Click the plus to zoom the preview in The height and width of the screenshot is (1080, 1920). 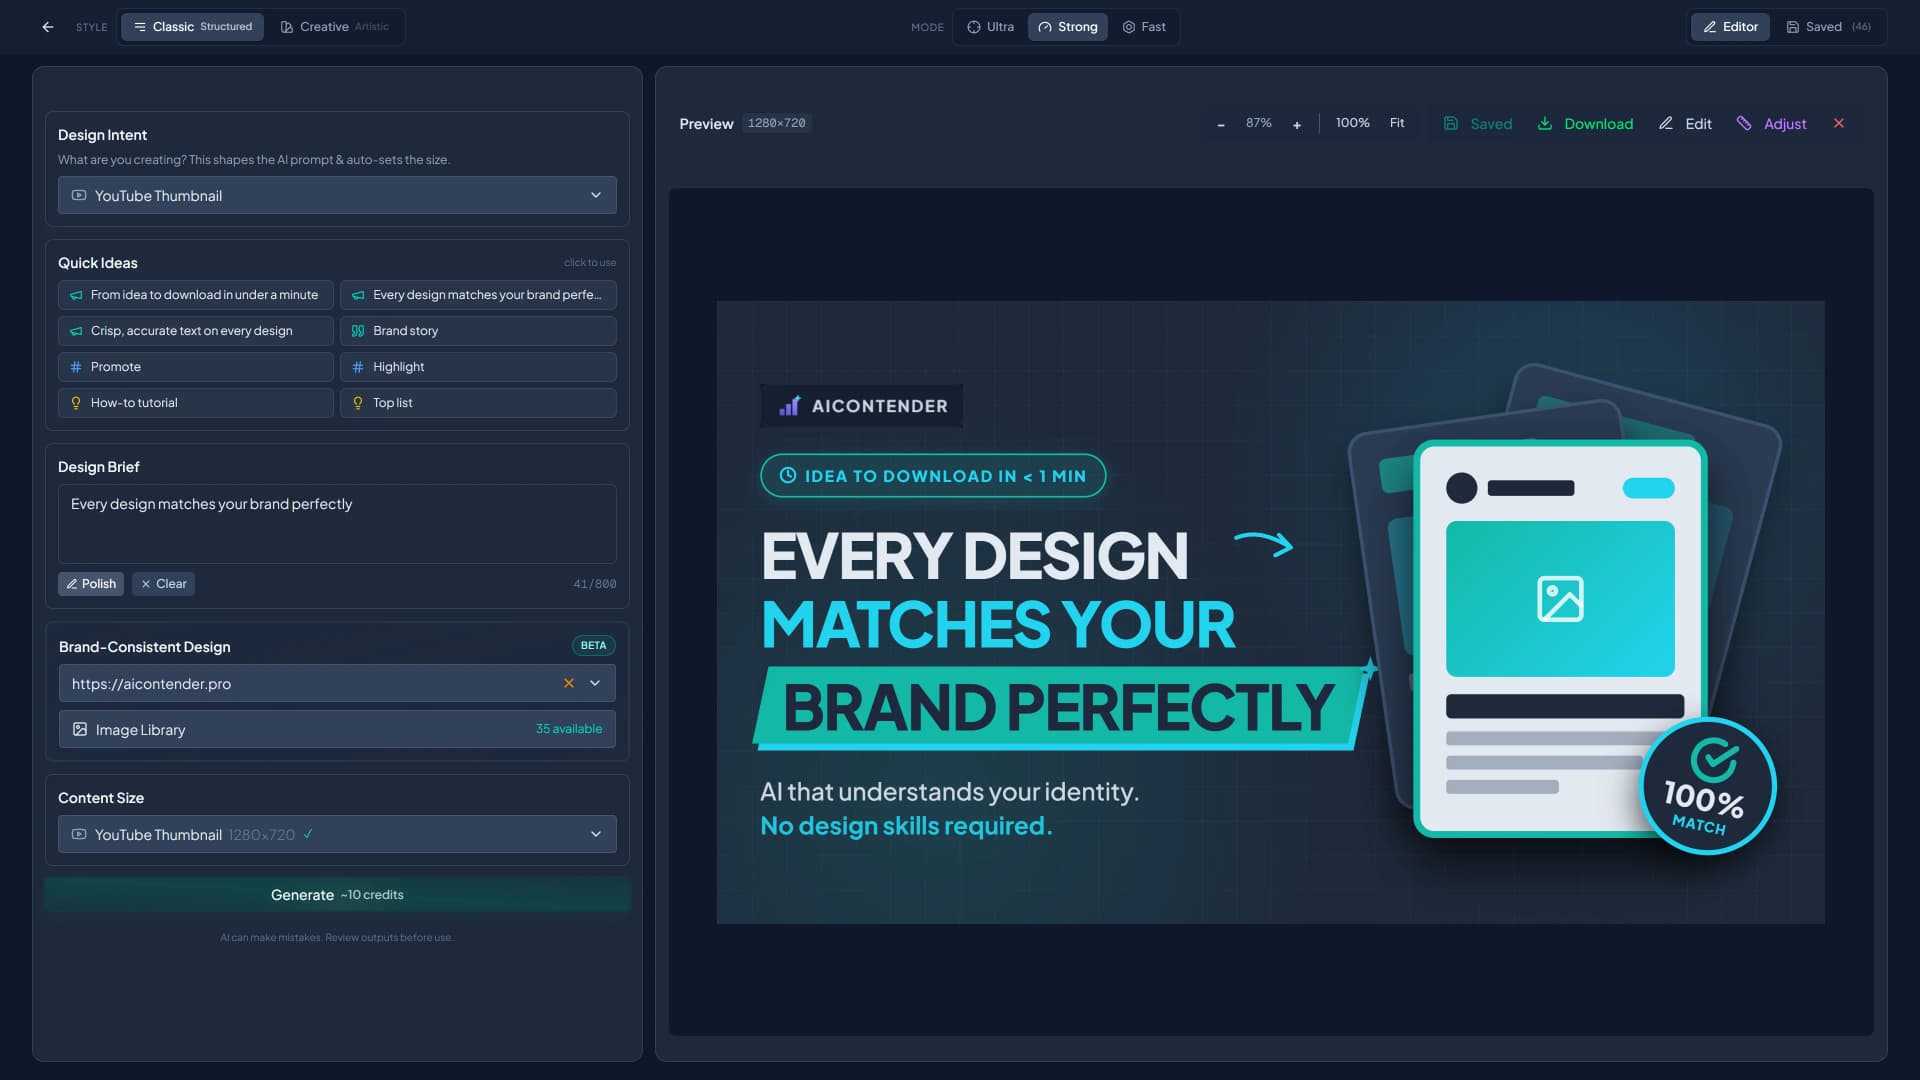pos(1297,124)
